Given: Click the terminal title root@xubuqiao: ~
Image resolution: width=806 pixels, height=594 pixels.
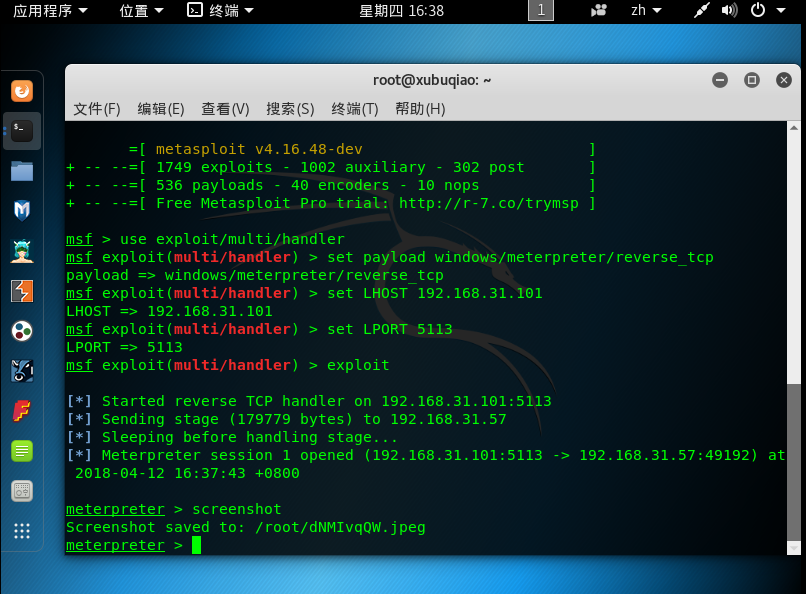Looking at the screenshot, I should (432, 81).
